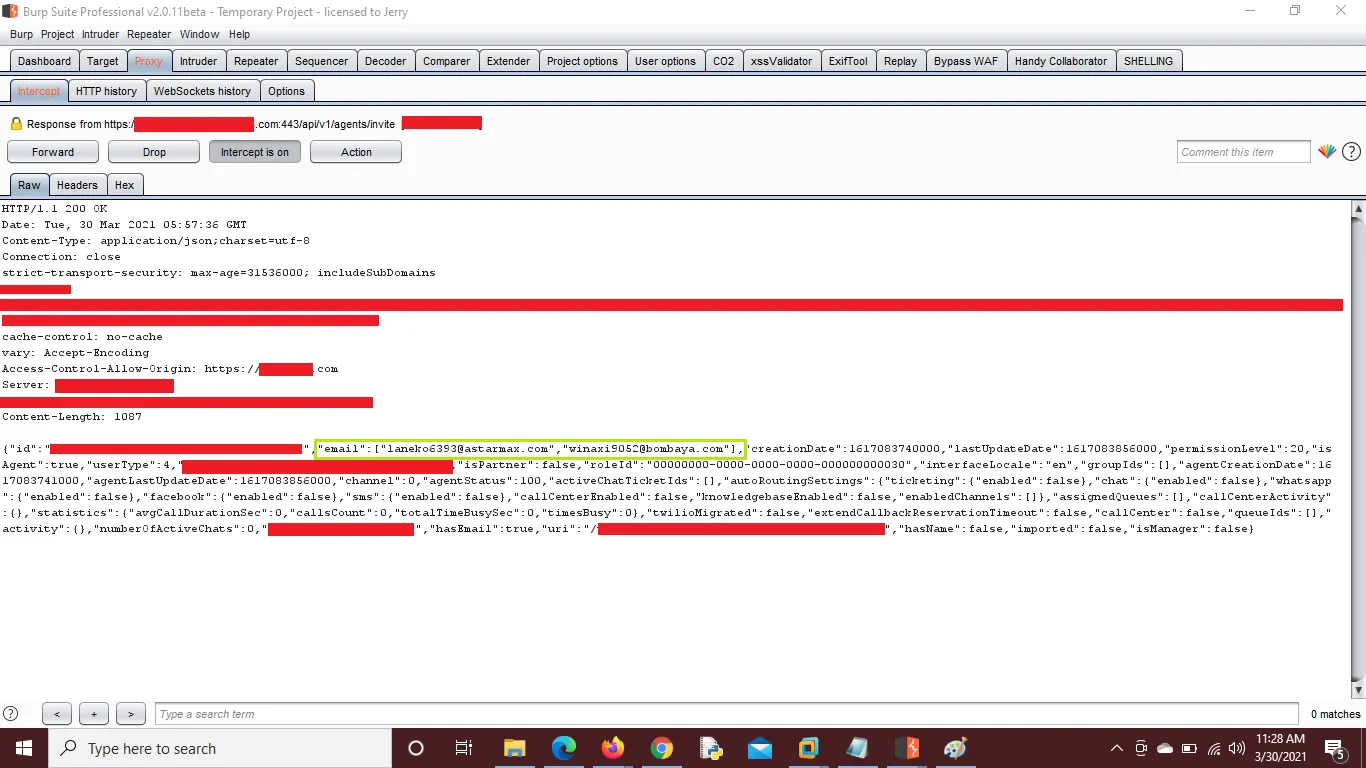Open Cortana circle on taskbar

416,748
